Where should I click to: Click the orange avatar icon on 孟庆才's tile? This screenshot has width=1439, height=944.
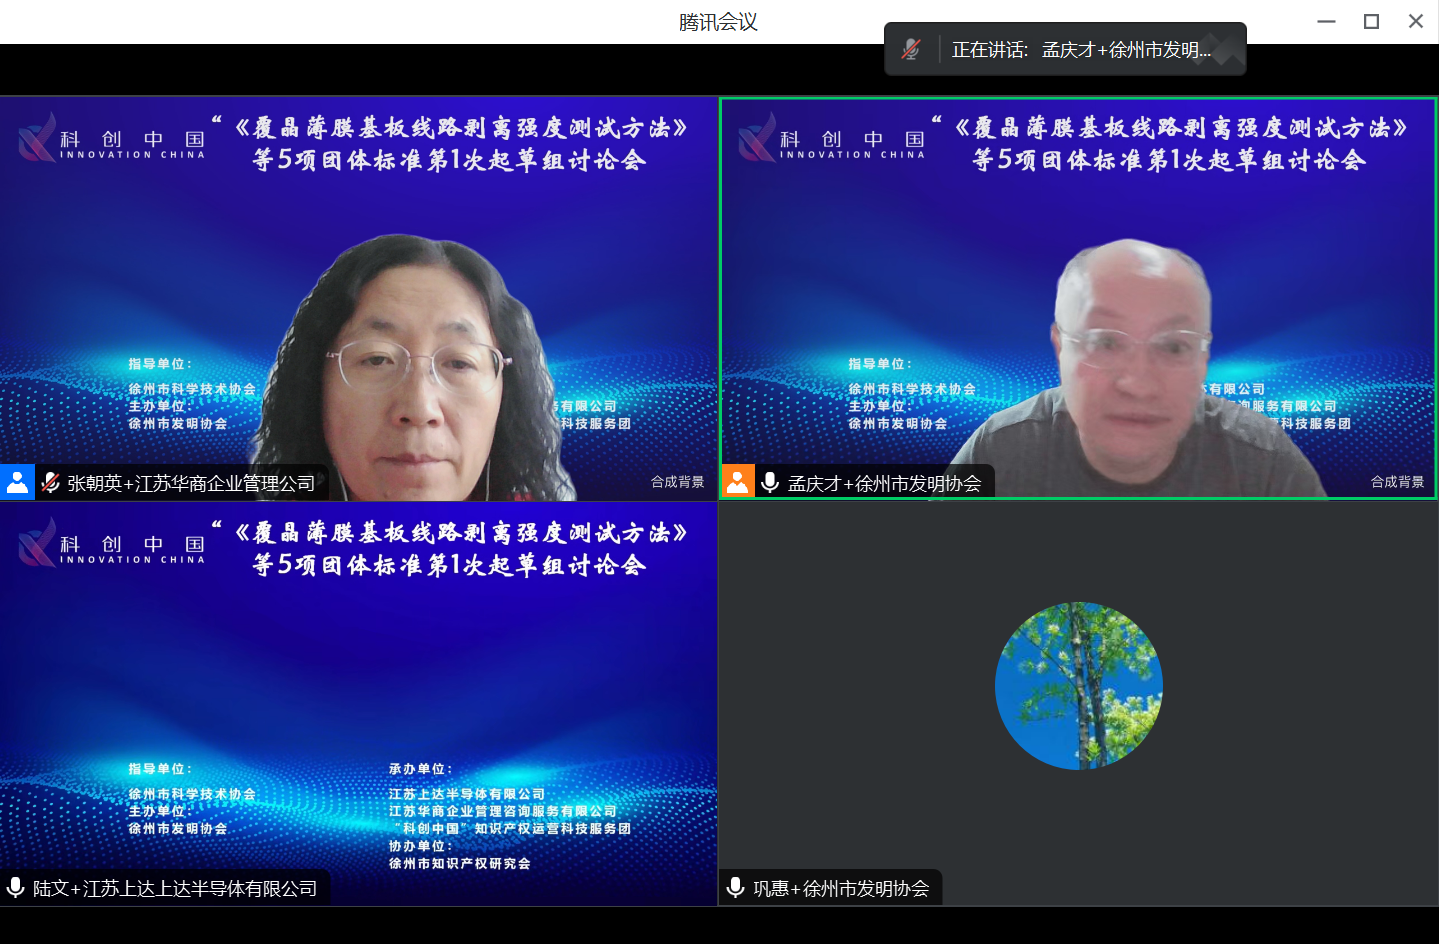(737, 481)
